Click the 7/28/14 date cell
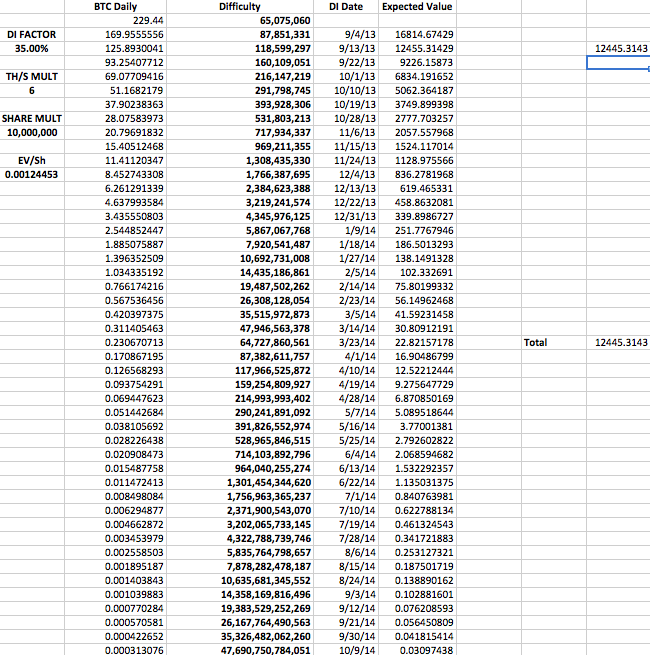The width and height of the screenshot is (650, 655). [x=346, y=538]
